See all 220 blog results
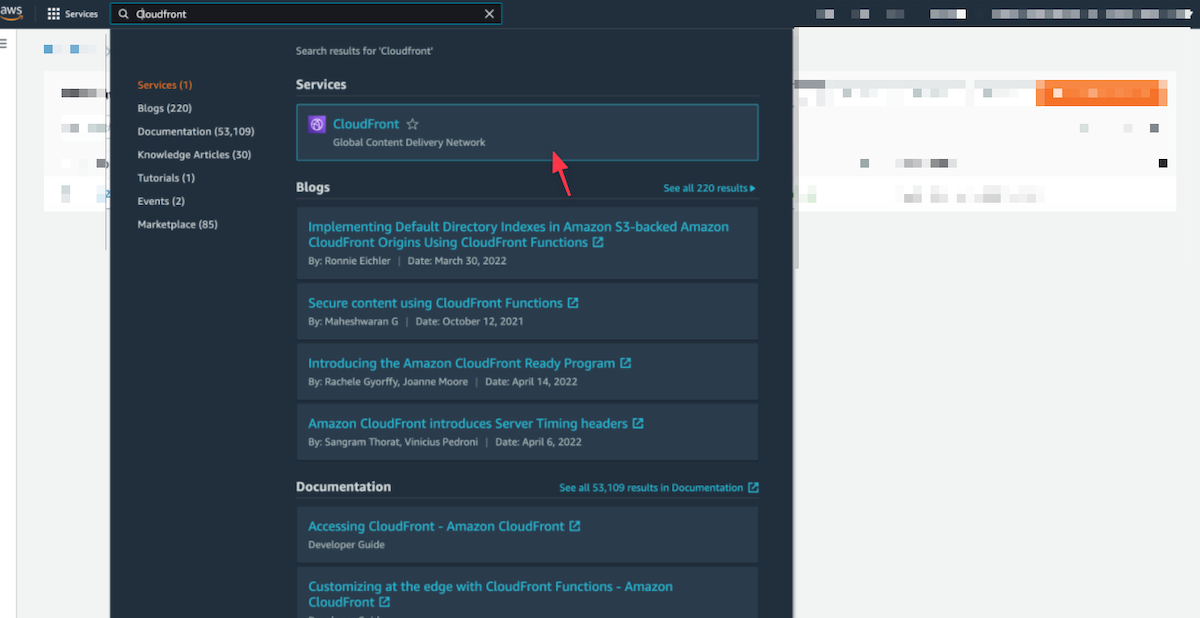Viewport: 1200px width, 618px height. (710, 188)
